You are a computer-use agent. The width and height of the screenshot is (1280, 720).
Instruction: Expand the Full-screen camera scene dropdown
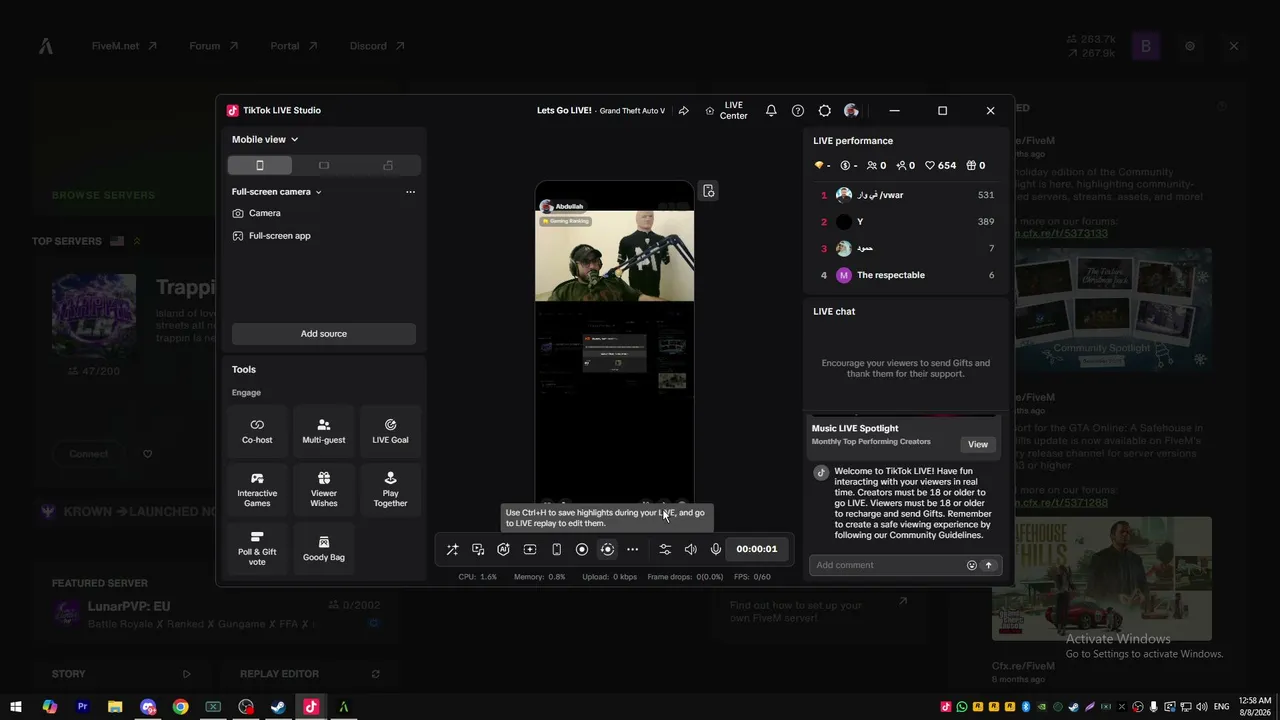277,192
